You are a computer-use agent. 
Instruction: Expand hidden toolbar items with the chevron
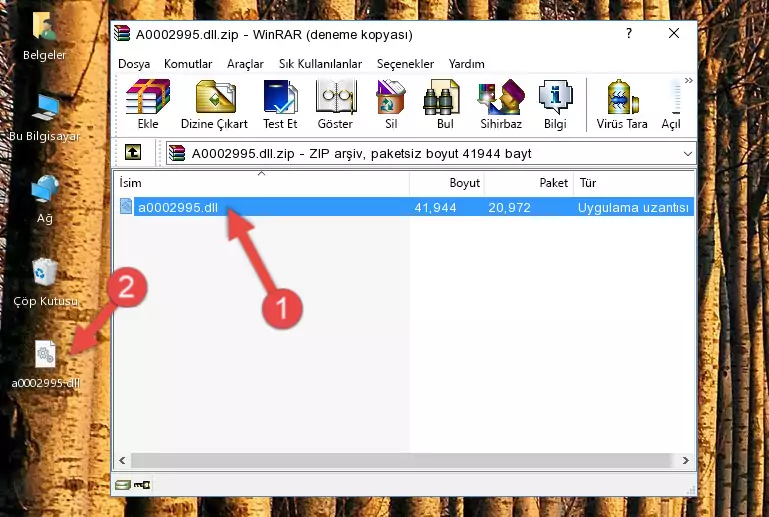pos(689,80)
